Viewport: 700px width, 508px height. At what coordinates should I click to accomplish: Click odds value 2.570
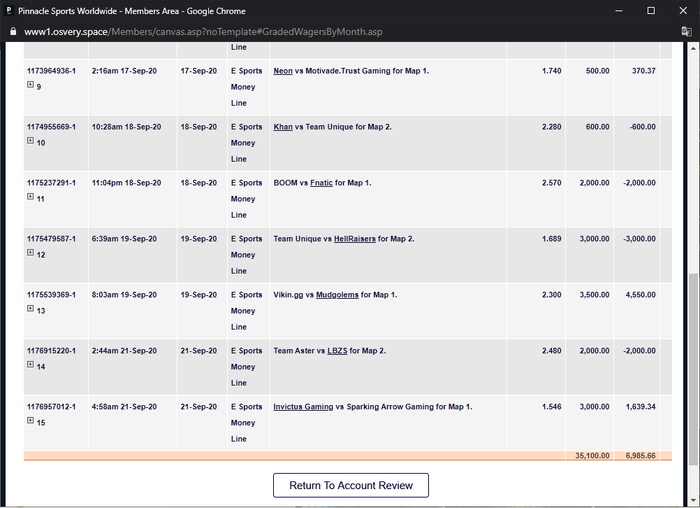coord(551,183)
